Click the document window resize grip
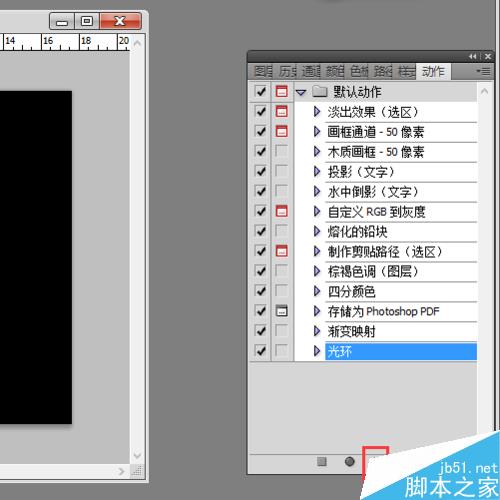This screenshot has height=500, width=500. point(137,470)
